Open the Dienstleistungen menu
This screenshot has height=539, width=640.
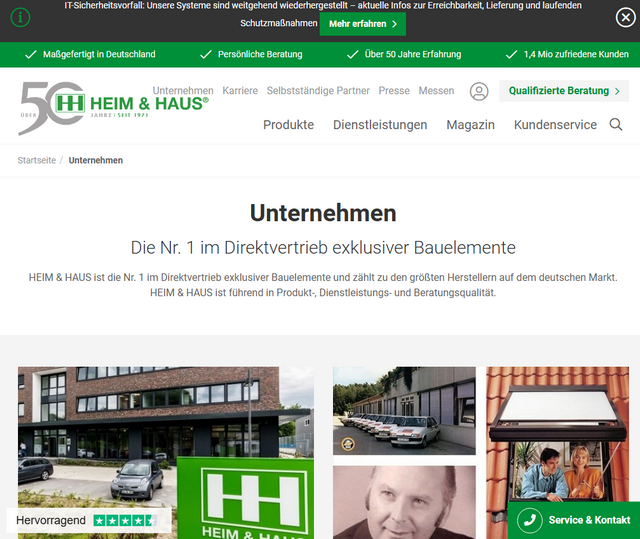tap(380, 124)
